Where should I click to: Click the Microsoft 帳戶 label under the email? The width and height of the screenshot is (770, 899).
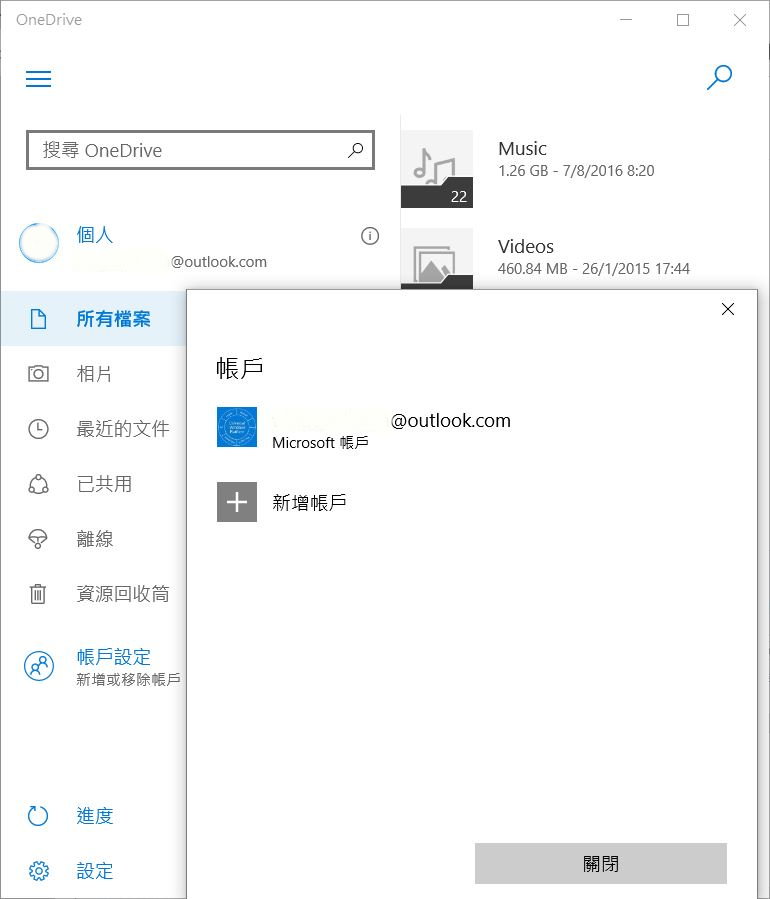click(x=320, y=443)
